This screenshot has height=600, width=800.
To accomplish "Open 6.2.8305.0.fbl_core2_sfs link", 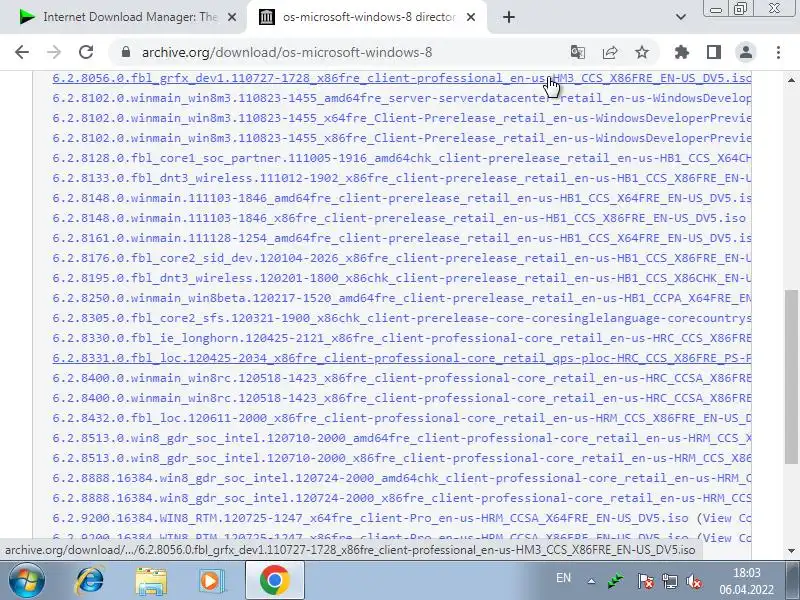I will (x=402, y=318).
